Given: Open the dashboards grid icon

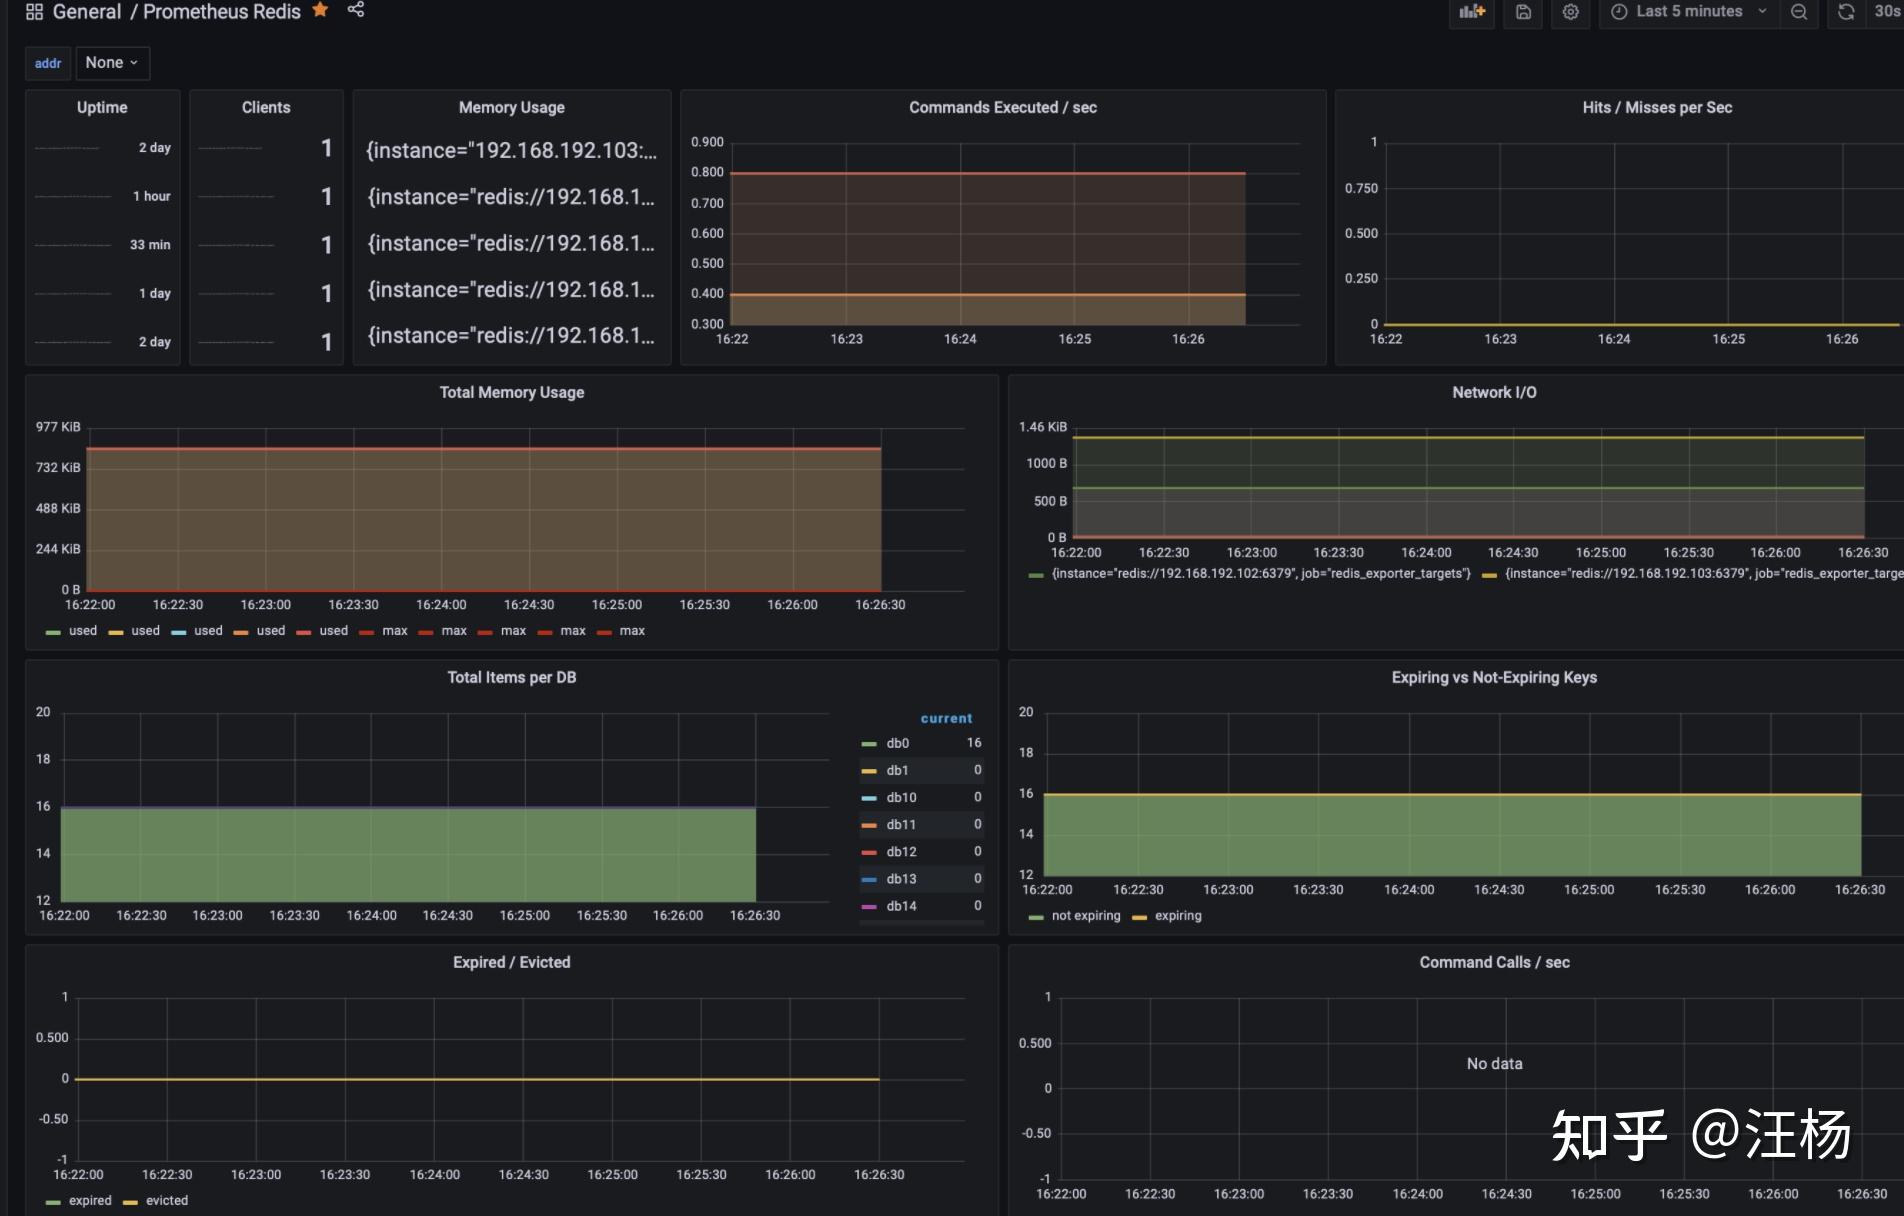Looking at the screenshot, I should click(x=34, y=12).
